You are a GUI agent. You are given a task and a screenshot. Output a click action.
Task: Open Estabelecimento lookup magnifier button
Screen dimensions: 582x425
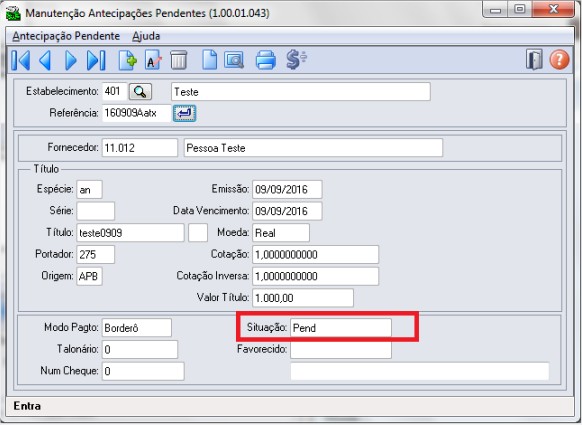(x=140, y=92)
